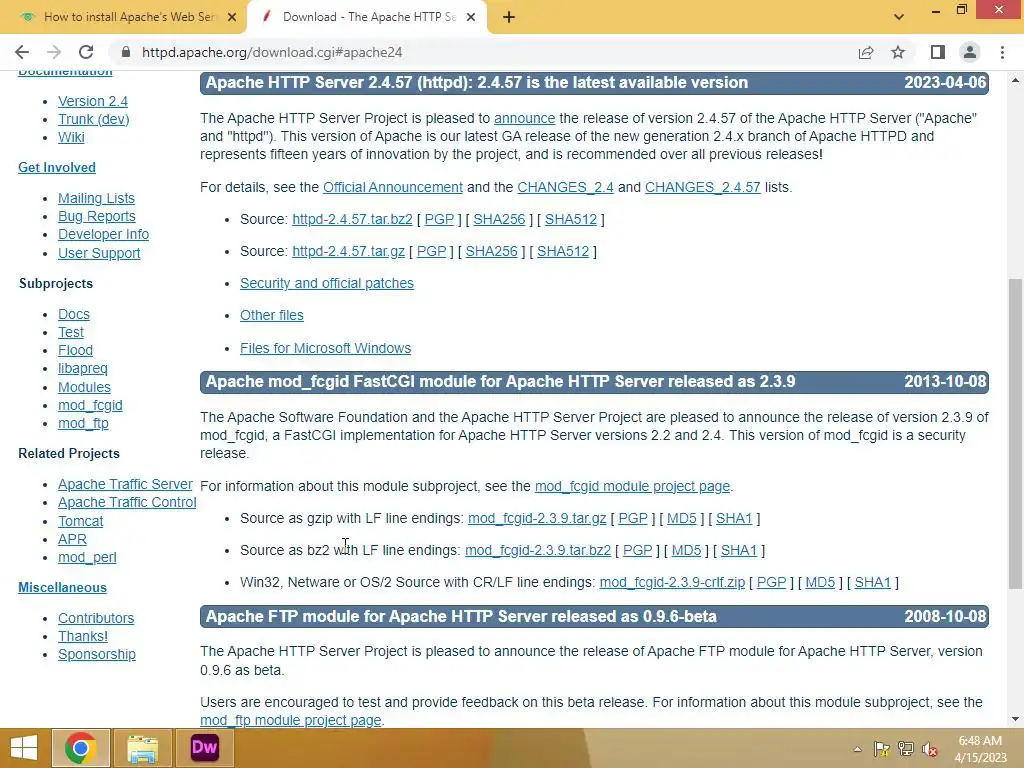The height and width of the screenshot is (768, 1024).
Task: Open Mailing Lists sidebar link
Action: tap(96, 199)
